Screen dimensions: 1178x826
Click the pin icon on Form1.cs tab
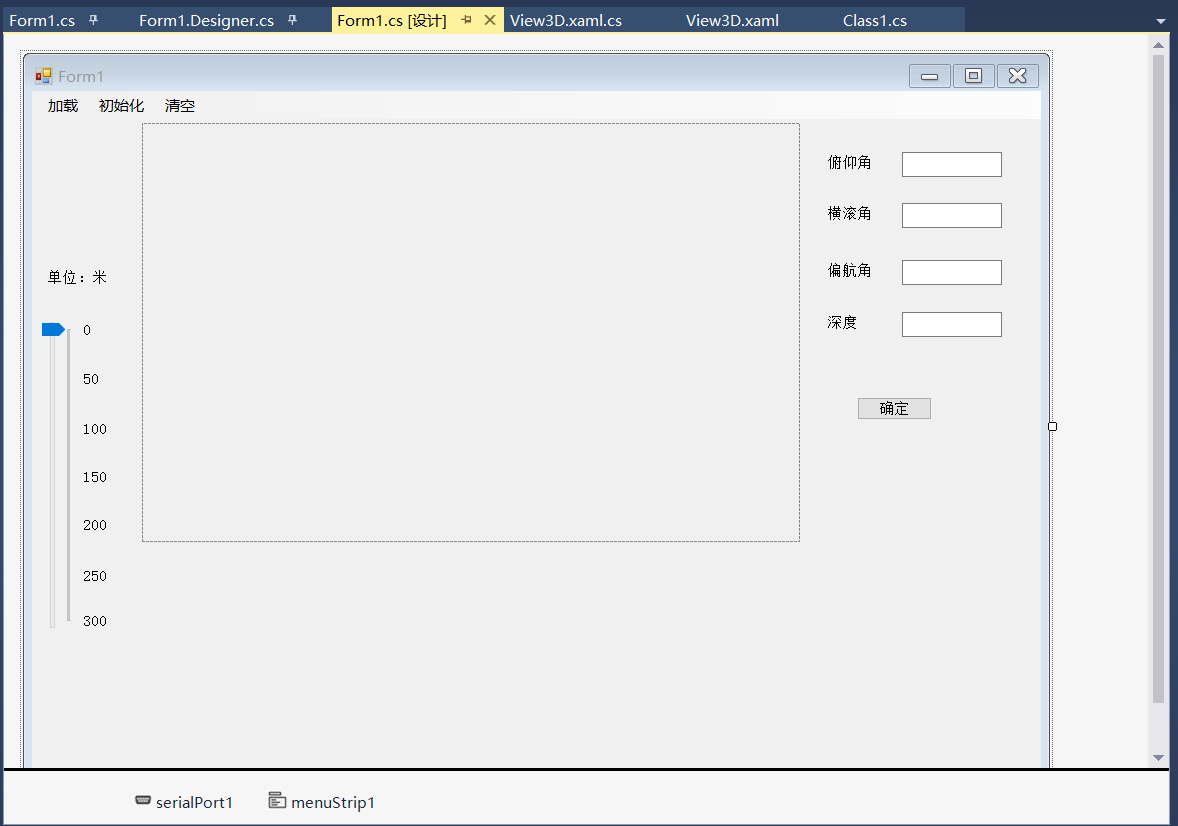[x=93, y=20]
